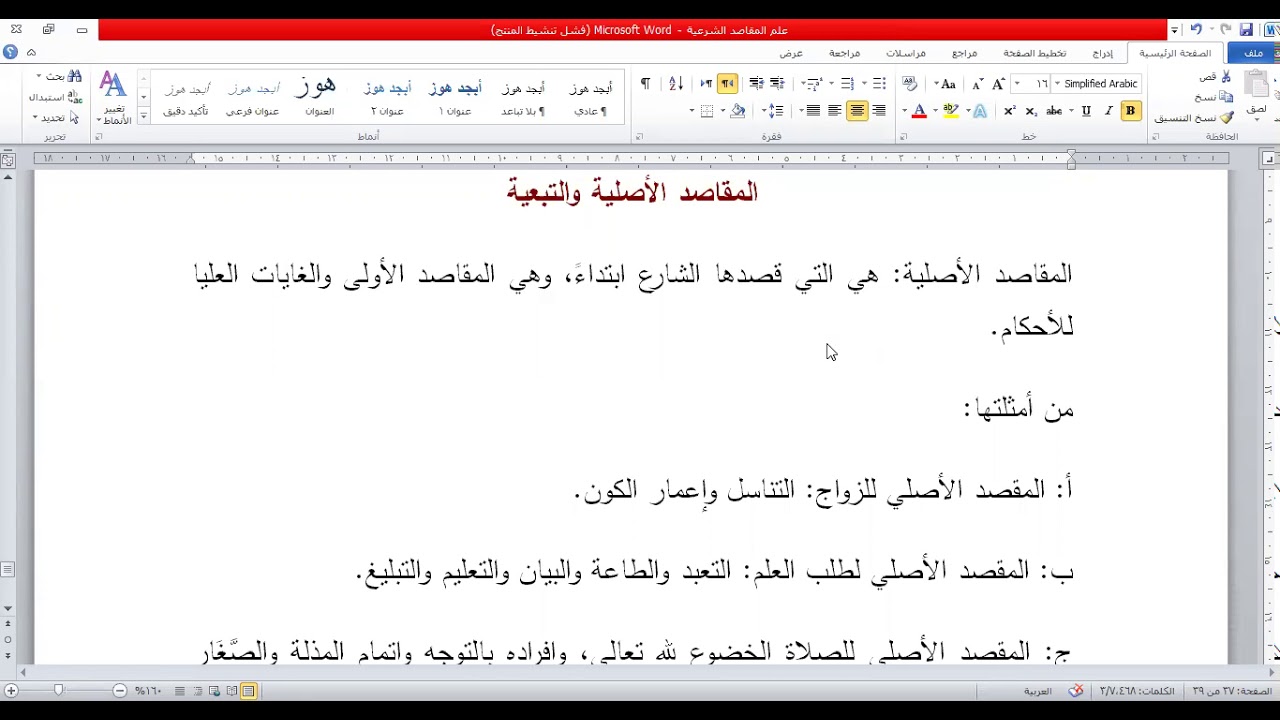The width and height of the screenshot is (1280, 720).
Task: Click the multilevel list icon
Action: (814, 84)
